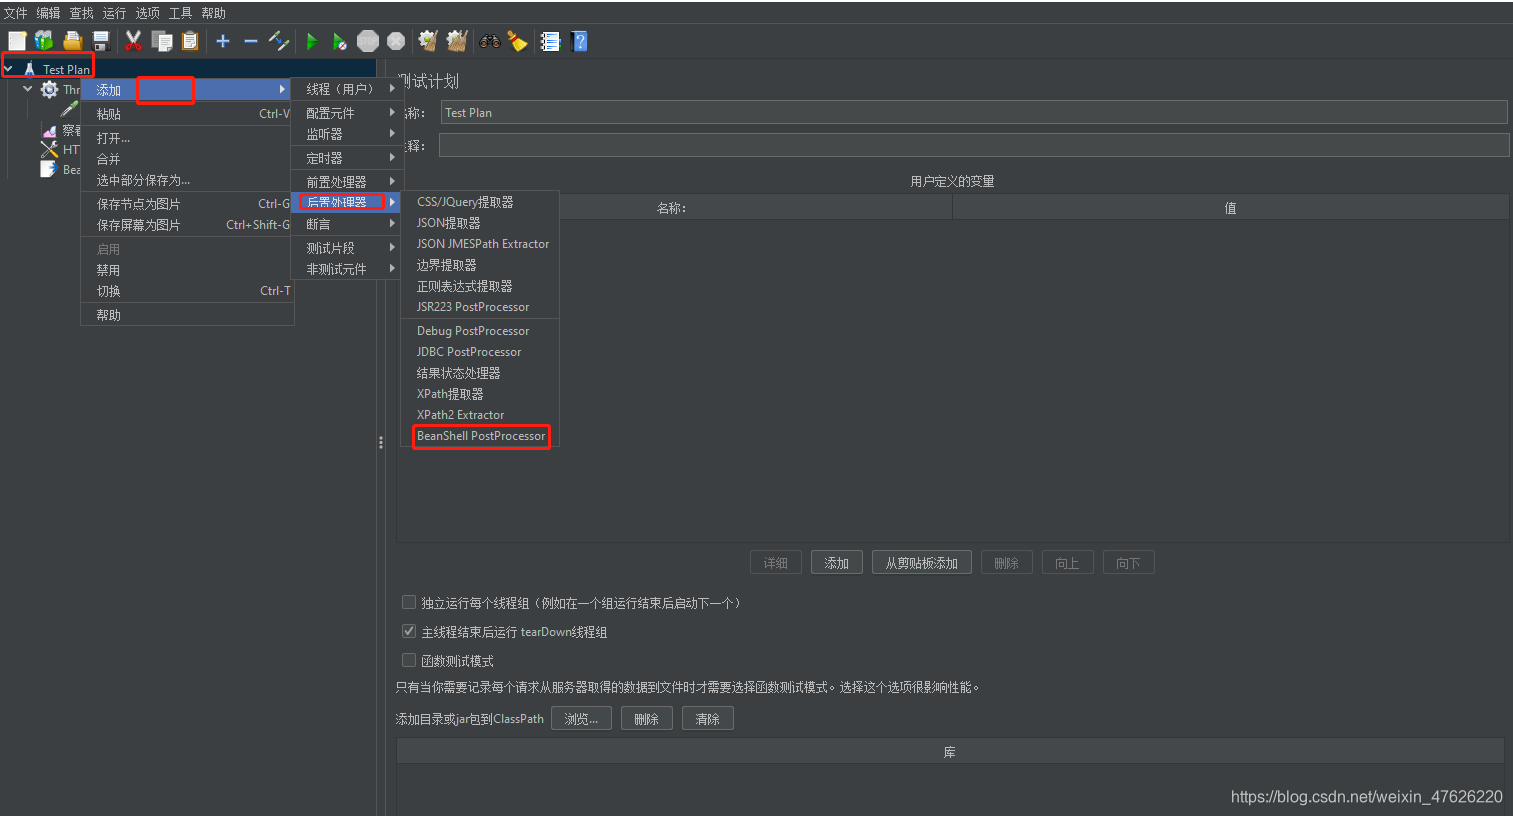
Task: Select 粘贴 in context menu
Action: point(187,114)
